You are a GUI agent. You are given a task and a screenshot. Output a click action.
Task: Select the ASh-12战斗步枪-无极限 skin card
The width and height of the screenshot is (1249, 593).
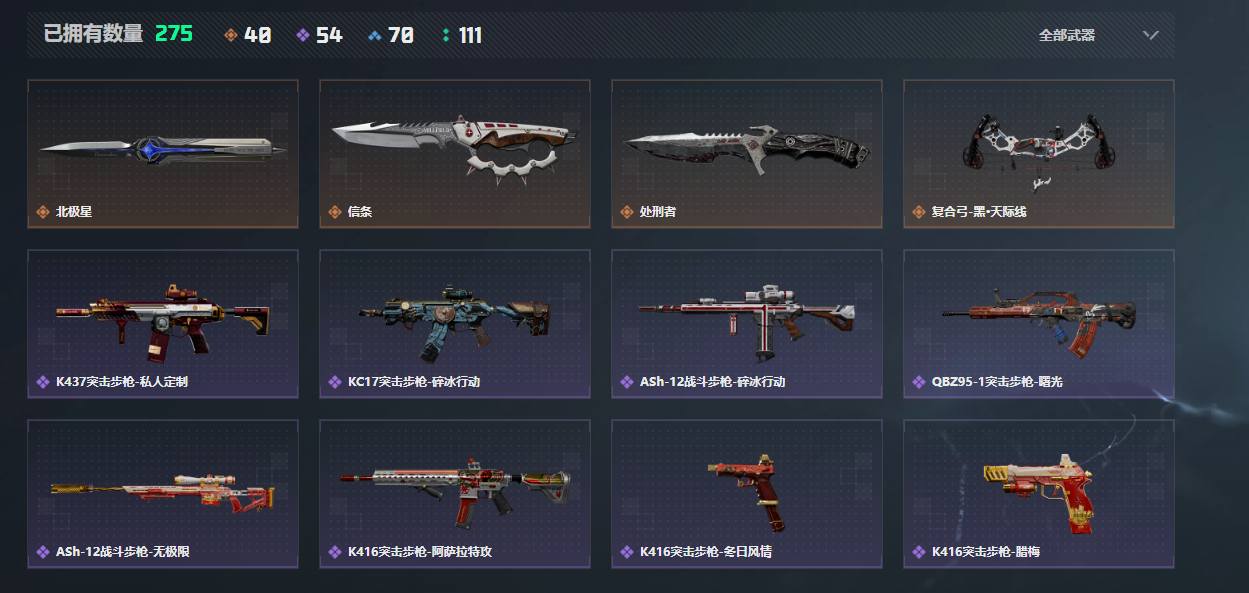point(163,494)
